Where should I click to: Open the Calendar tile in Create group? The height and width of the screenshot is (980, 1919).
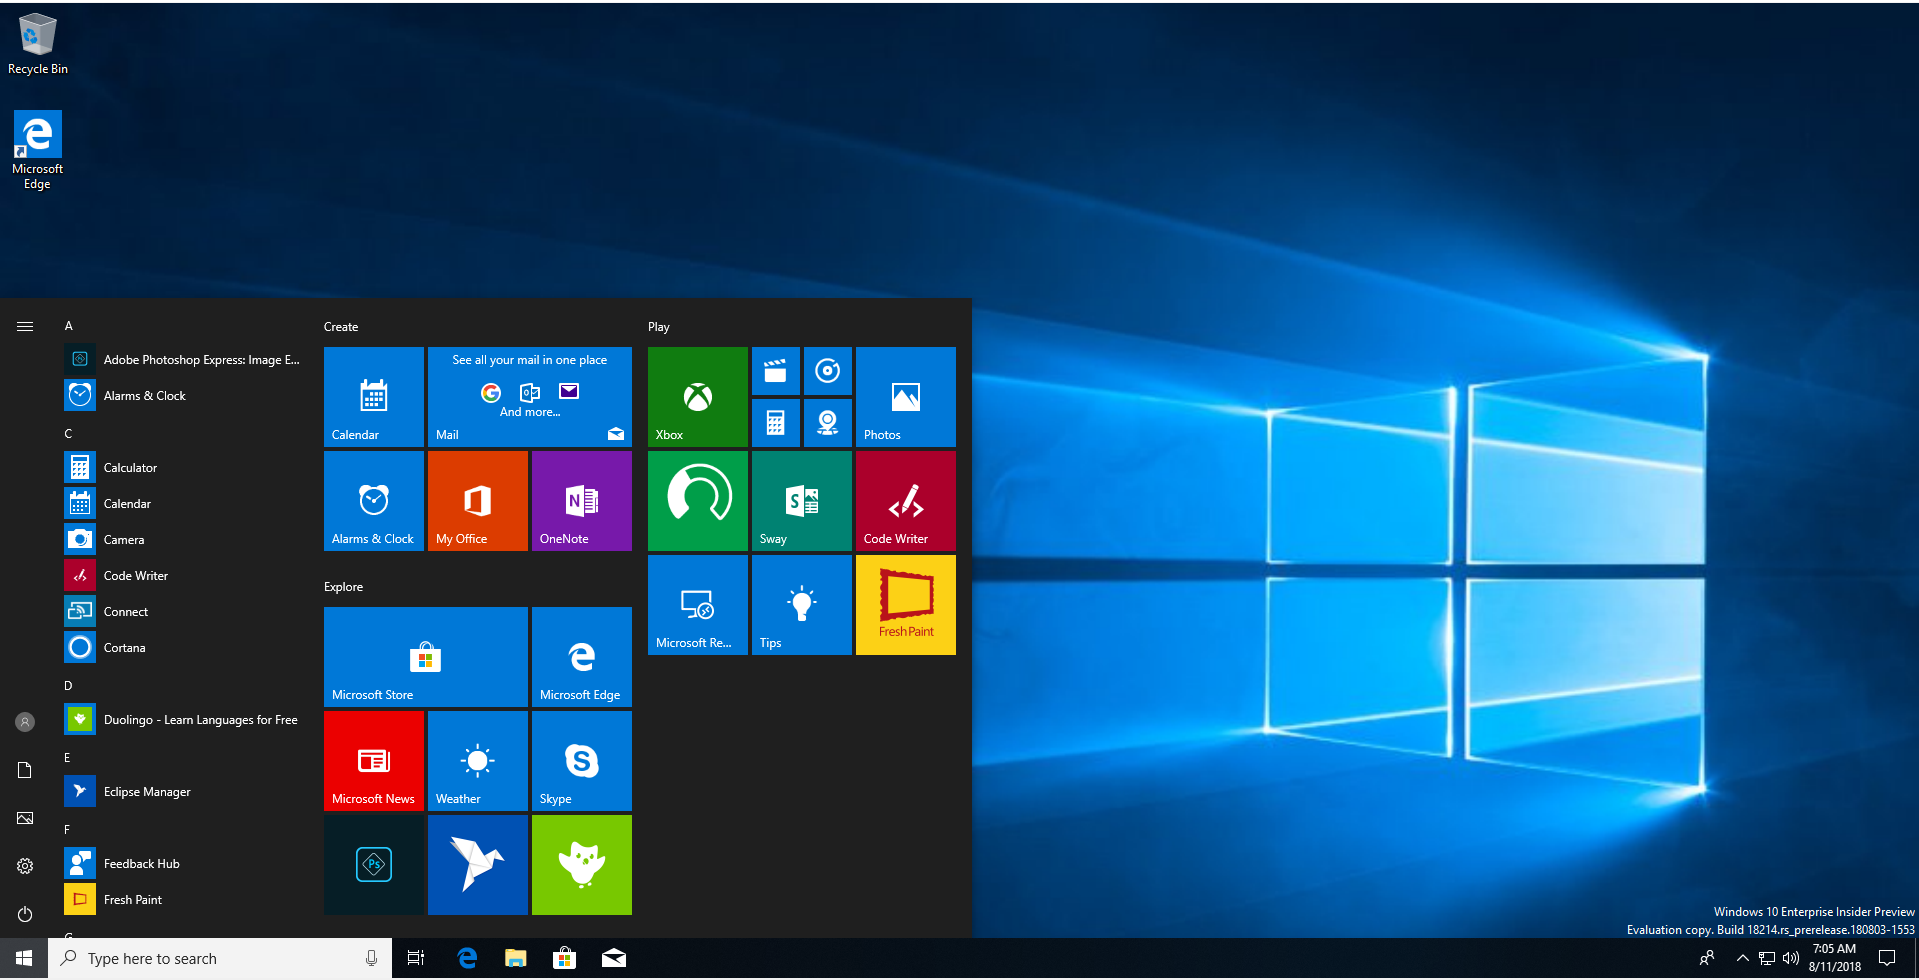coord(374,397)
